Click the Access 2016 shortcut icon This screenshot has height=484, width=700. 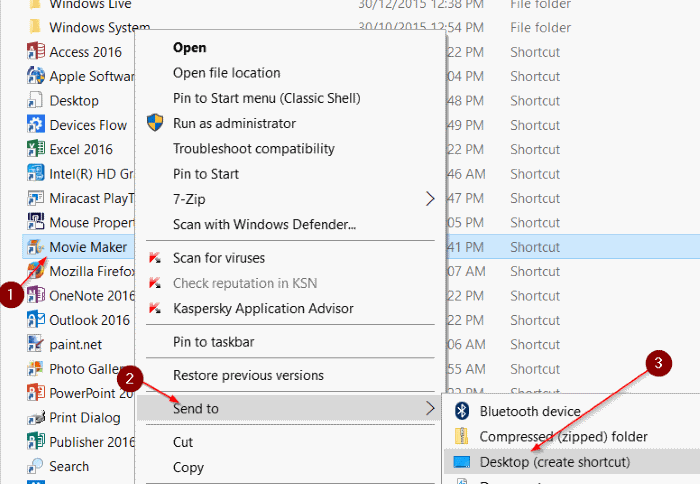[36, 52]
